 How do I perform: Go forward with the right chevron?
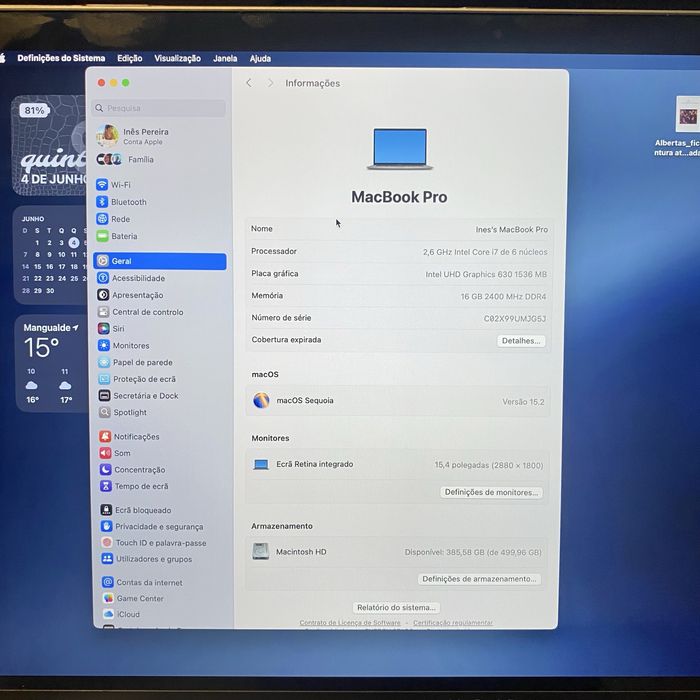pyautogui.click(x=270, y=83)
